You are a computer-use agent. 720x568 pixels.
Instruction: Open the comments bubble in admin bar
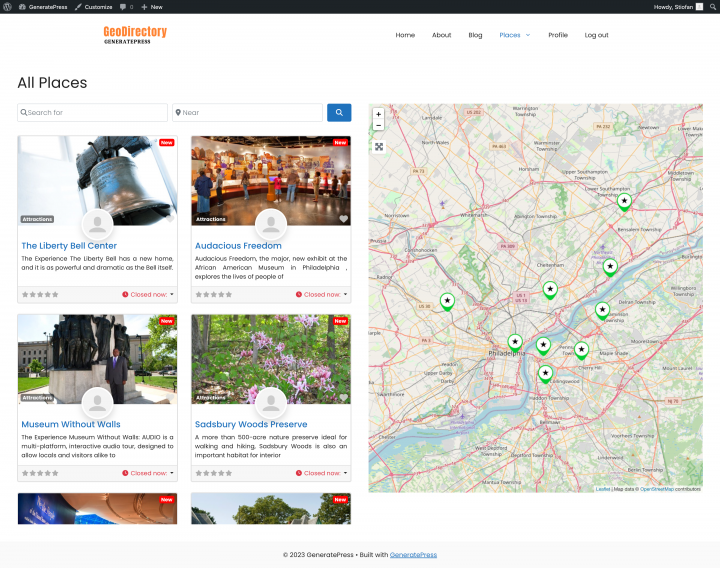(x=124, y=7)
